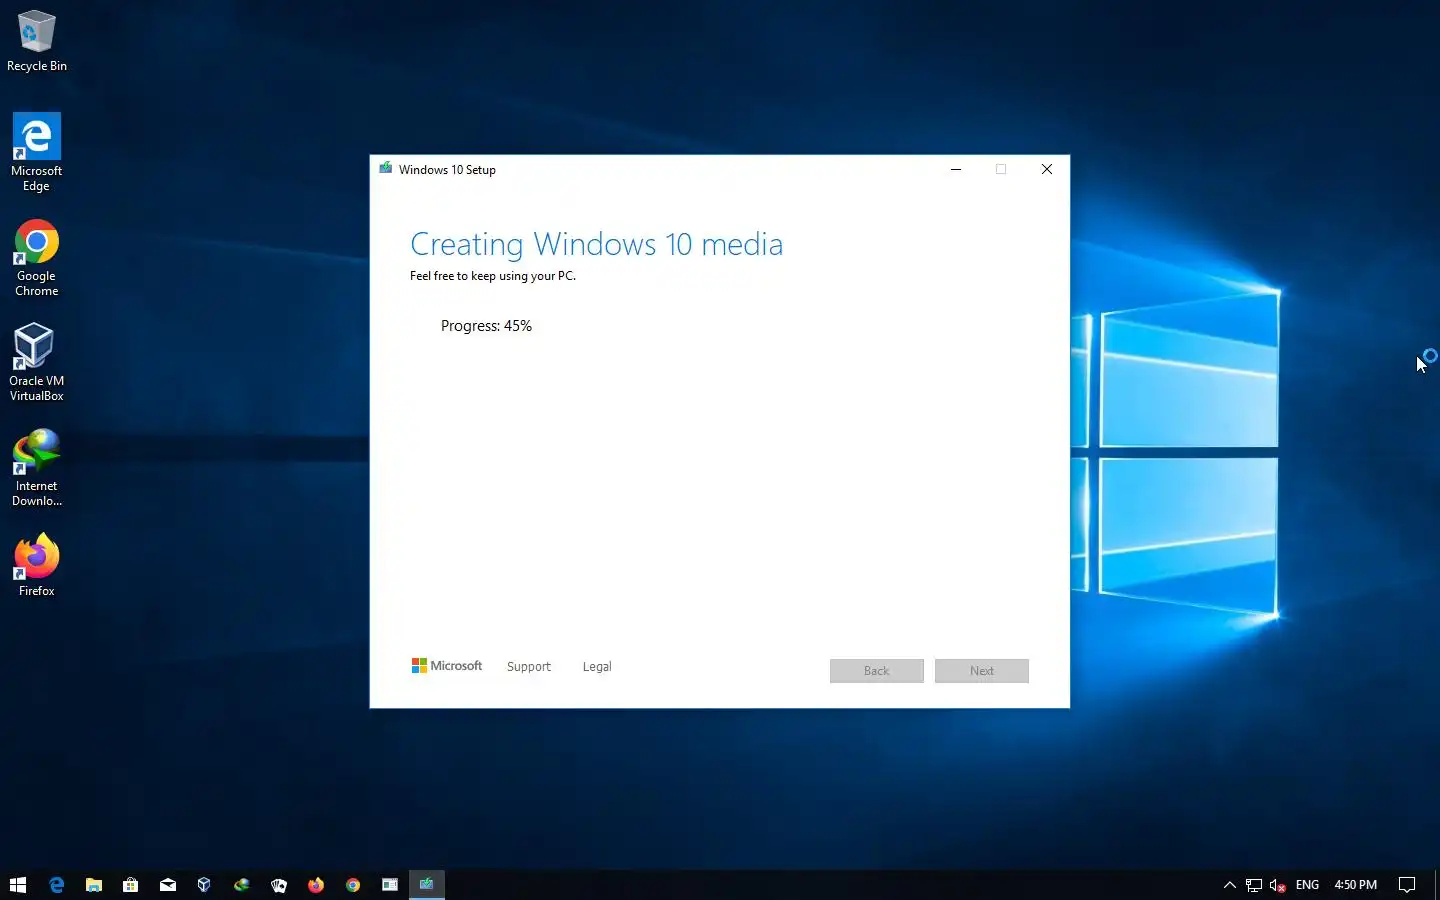Open the window-shaped icon left of Windows 10 Setup
Image resolution: width=1440 pixels, height=900 pixels.
390,885
